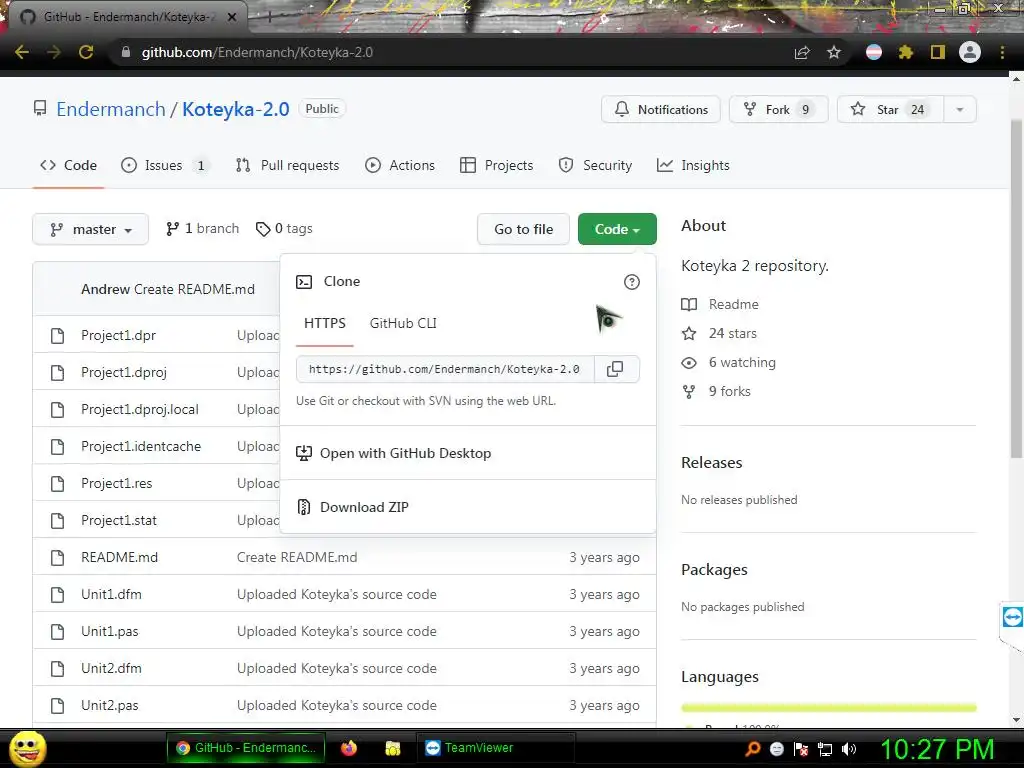Open Firefox from the taskbar

point(349,748)
